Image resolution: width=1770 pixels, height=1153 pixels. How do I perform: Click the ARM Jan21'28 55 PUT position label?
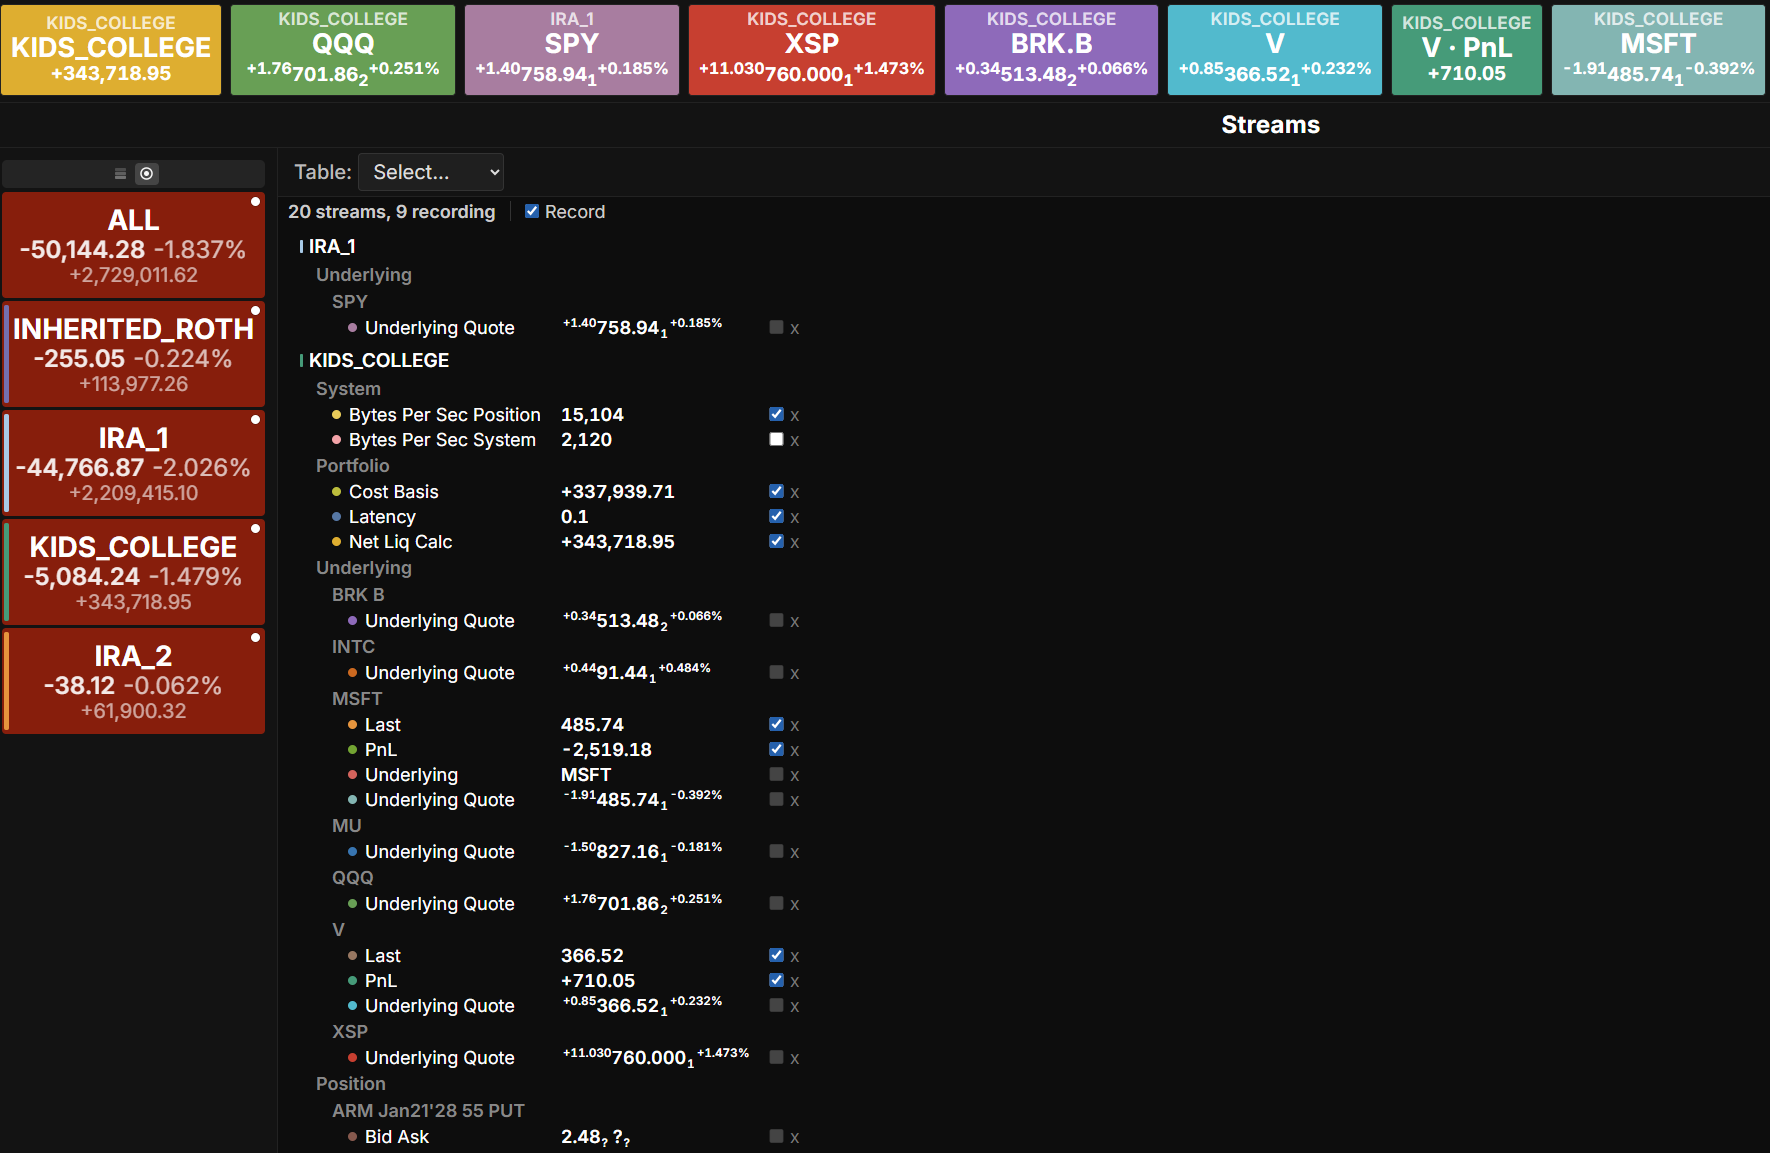point(428,1111)
